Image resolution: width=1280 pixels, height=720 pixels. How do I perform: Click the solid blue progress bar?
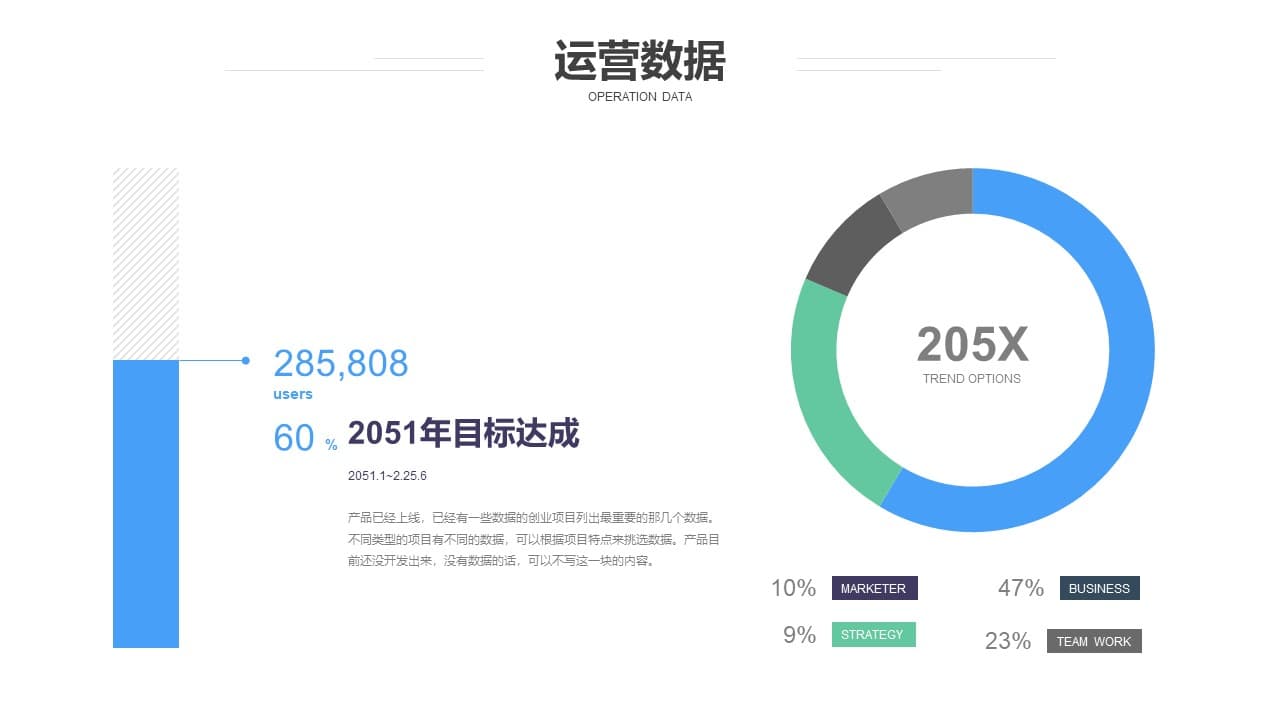pos(146,504)
